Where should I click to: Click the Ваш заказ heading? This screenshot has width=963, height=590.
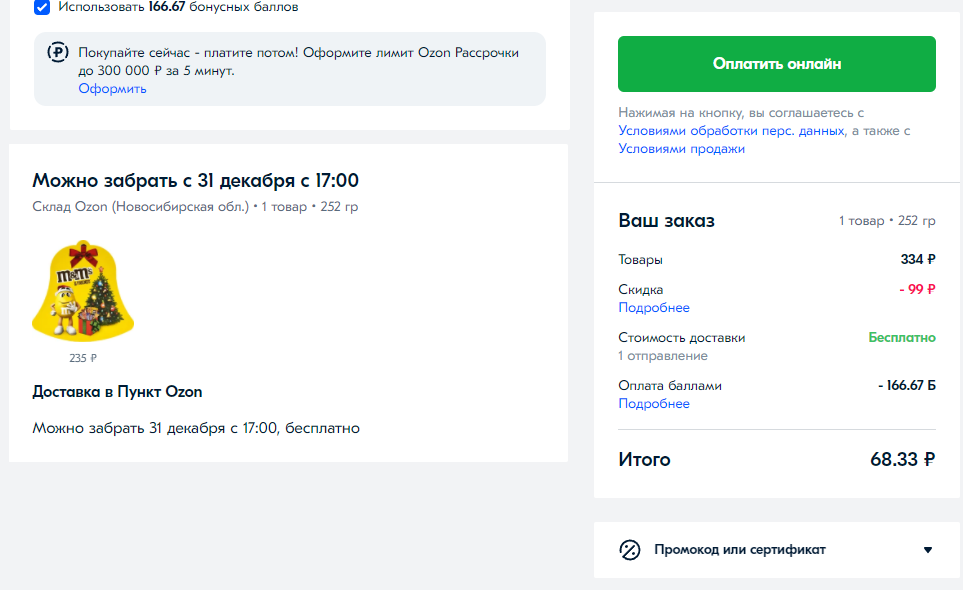point(666,221)
